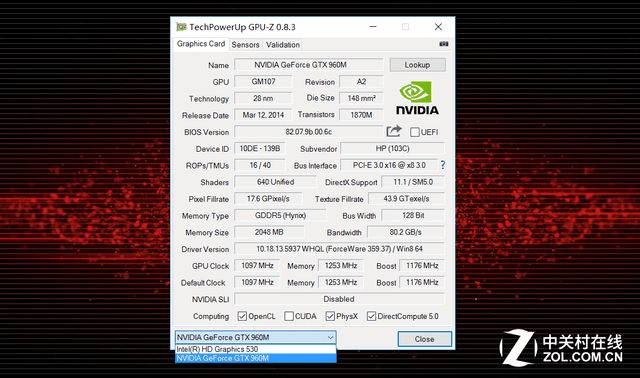Click the GPU field GM107
640x378 pixels.
click(263, 81)
